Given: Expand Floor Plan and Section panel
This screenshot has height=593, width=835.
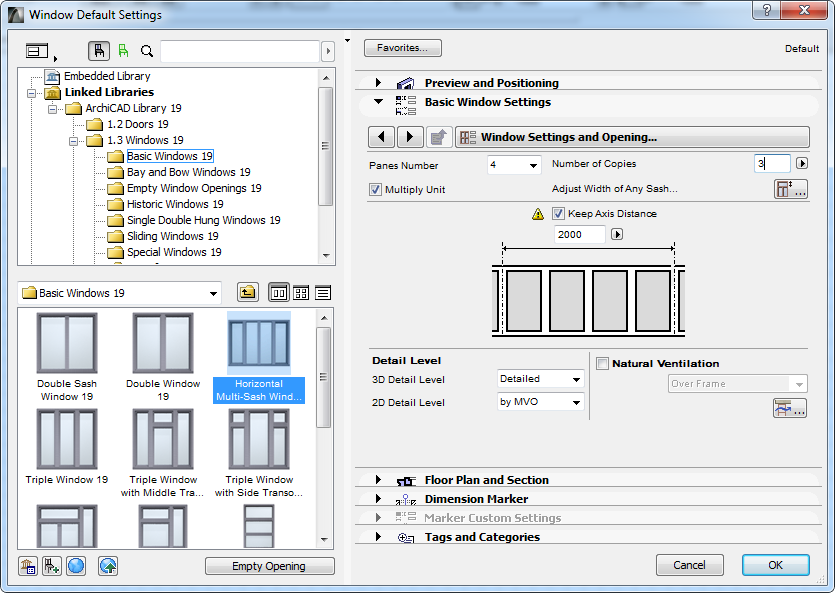Looking at the screenshot, I should 378,480.
